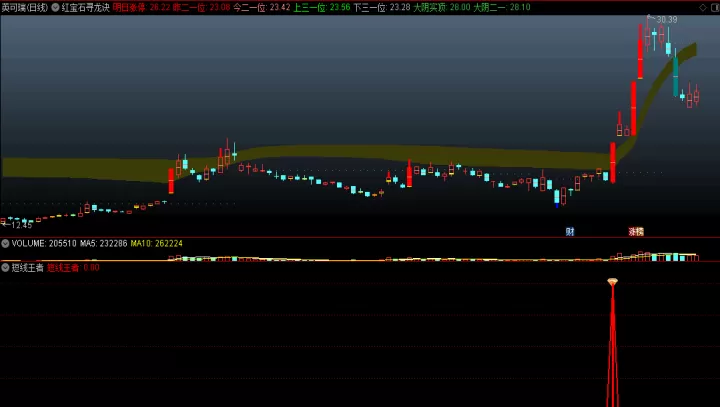Select the 30.39 high price label
Screen dimensions: 720x407
tap(667, 20)
